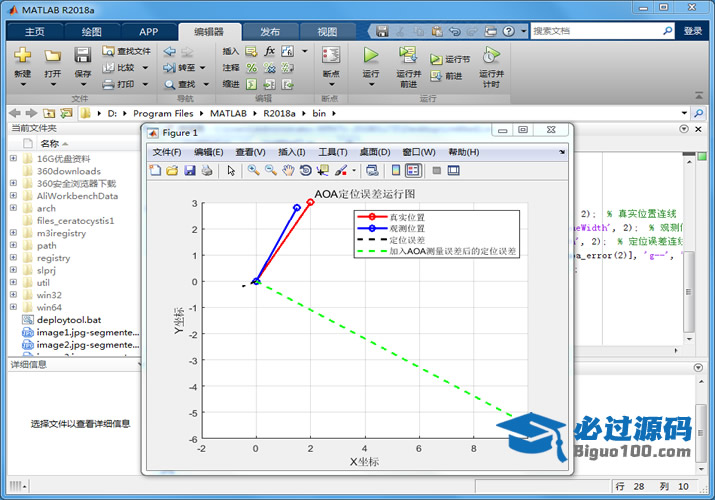
Task: Click the browse for folder icon
Action: coord(66,113)
